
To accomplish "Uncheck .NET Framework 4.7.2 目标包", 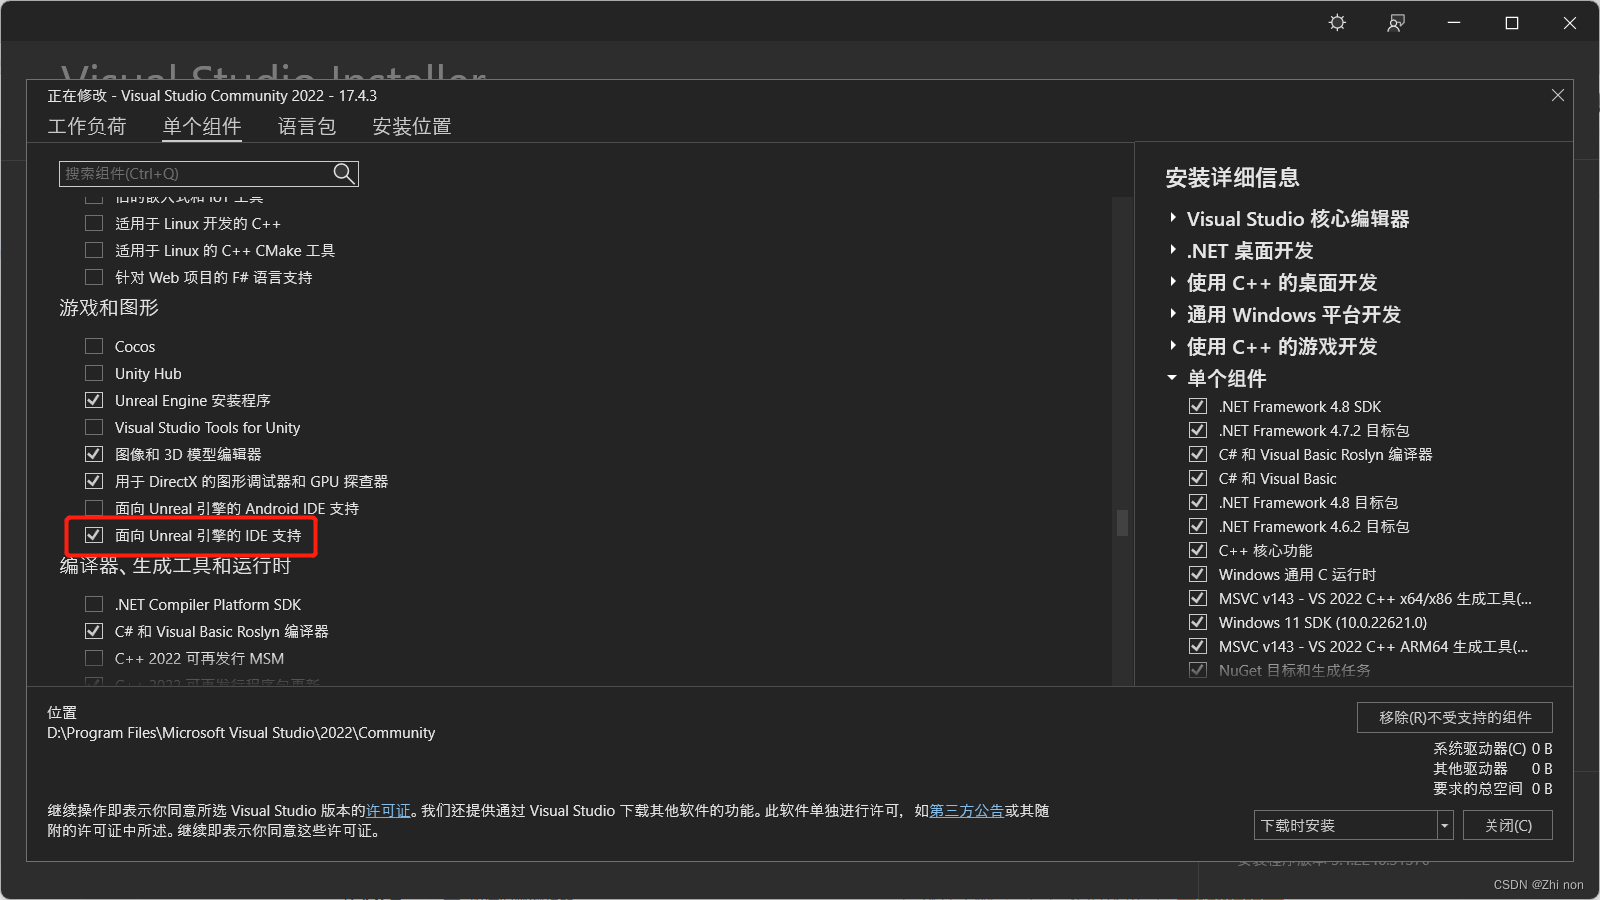I will pyautogui.click(x=1197, y=430).
